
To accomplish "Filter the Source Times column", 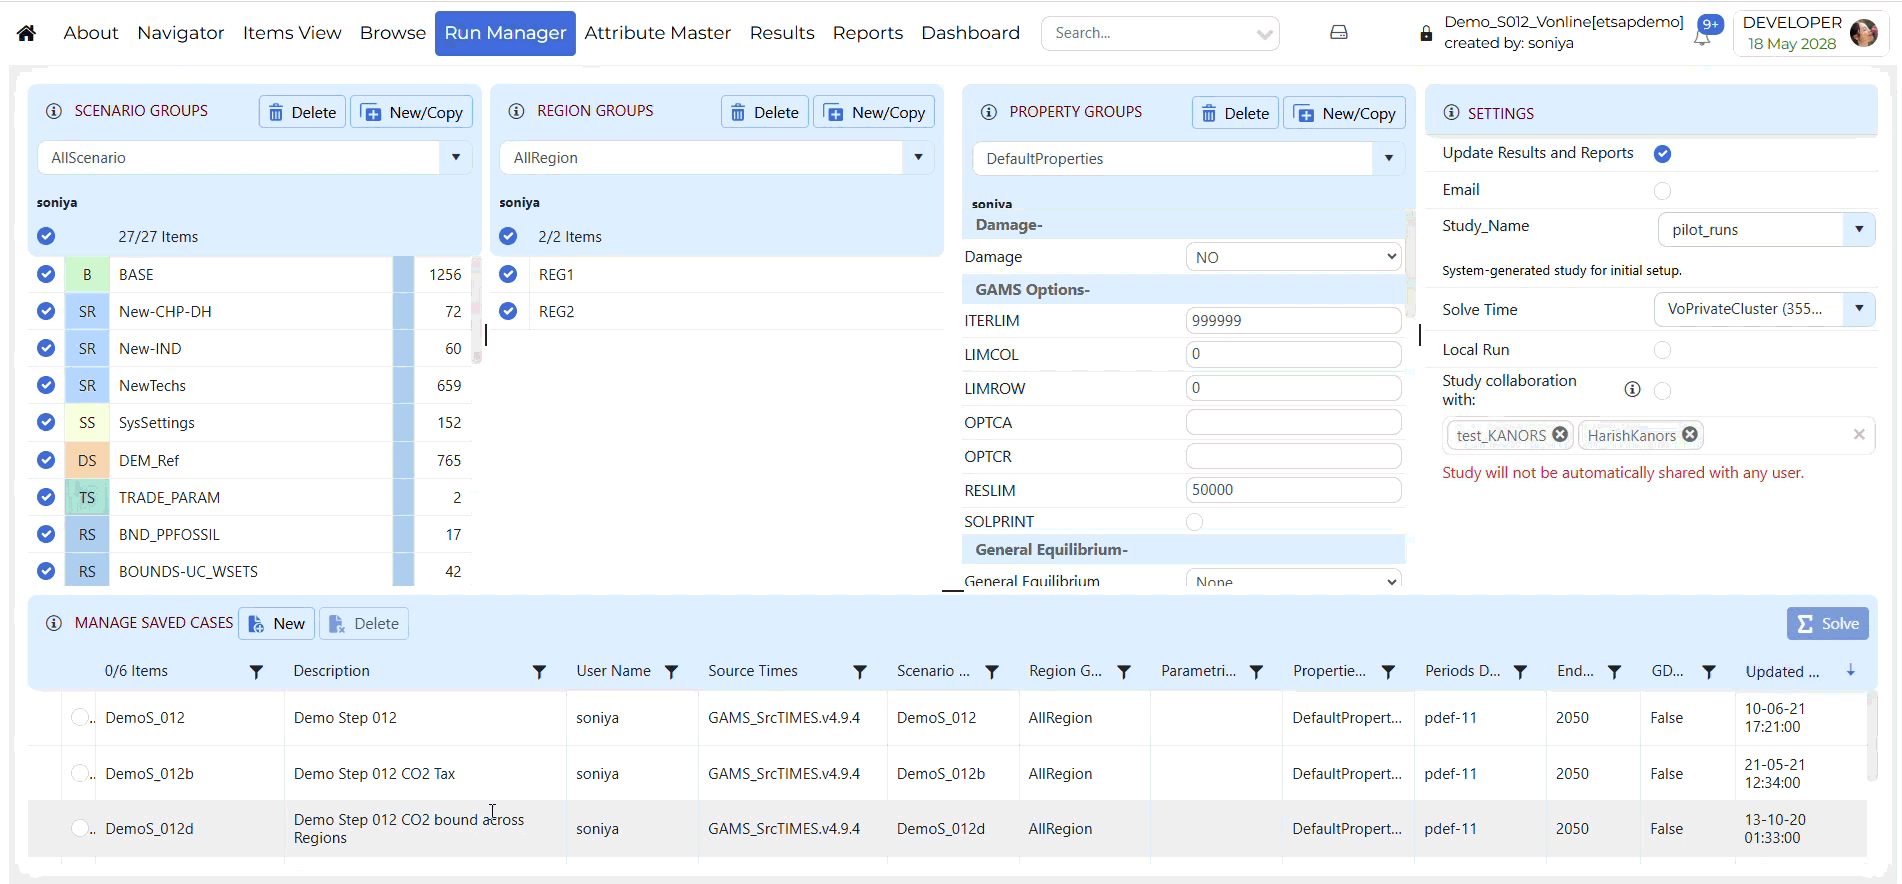I will point(859,672).
